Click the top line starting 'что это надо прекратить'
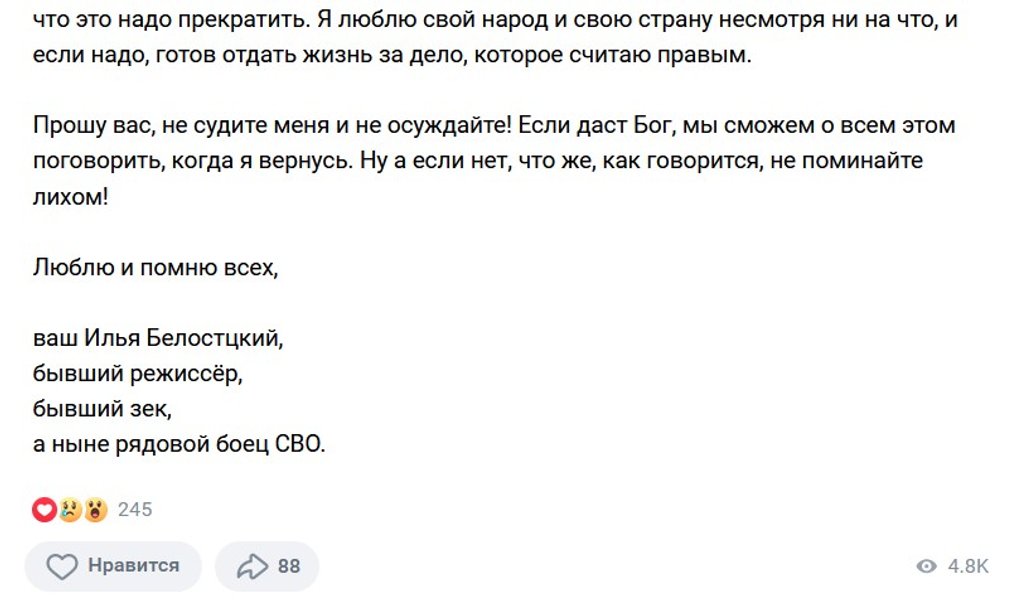 [x=496, y=20]
